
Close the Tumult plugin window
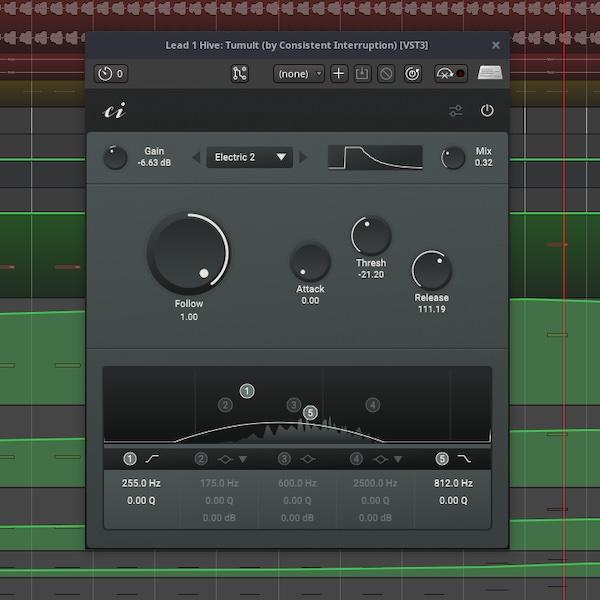pos(496,45)
